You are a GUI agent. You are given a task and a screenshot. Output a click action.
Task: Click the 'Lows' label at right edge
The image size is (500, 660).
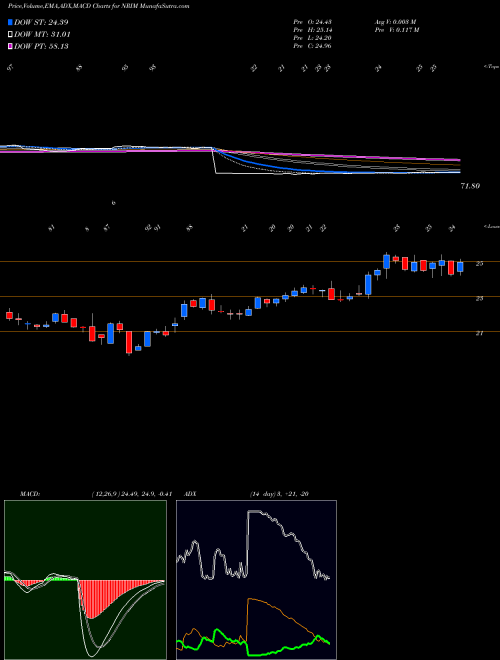click(x=492, y=226)
